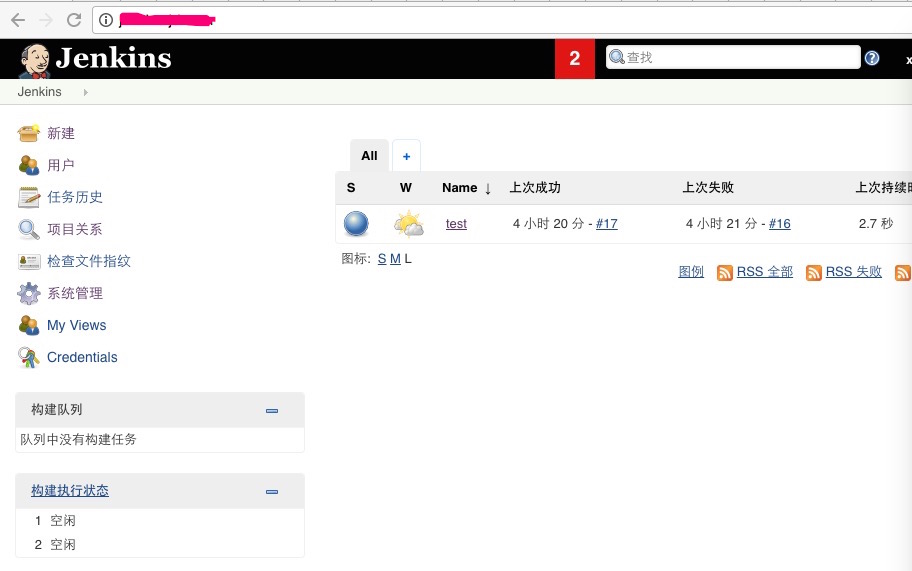This screenshot has width=912, height=571.
Task: Click the Credentials keys icon
Action: pyautogui.click(x=28, y=357)
